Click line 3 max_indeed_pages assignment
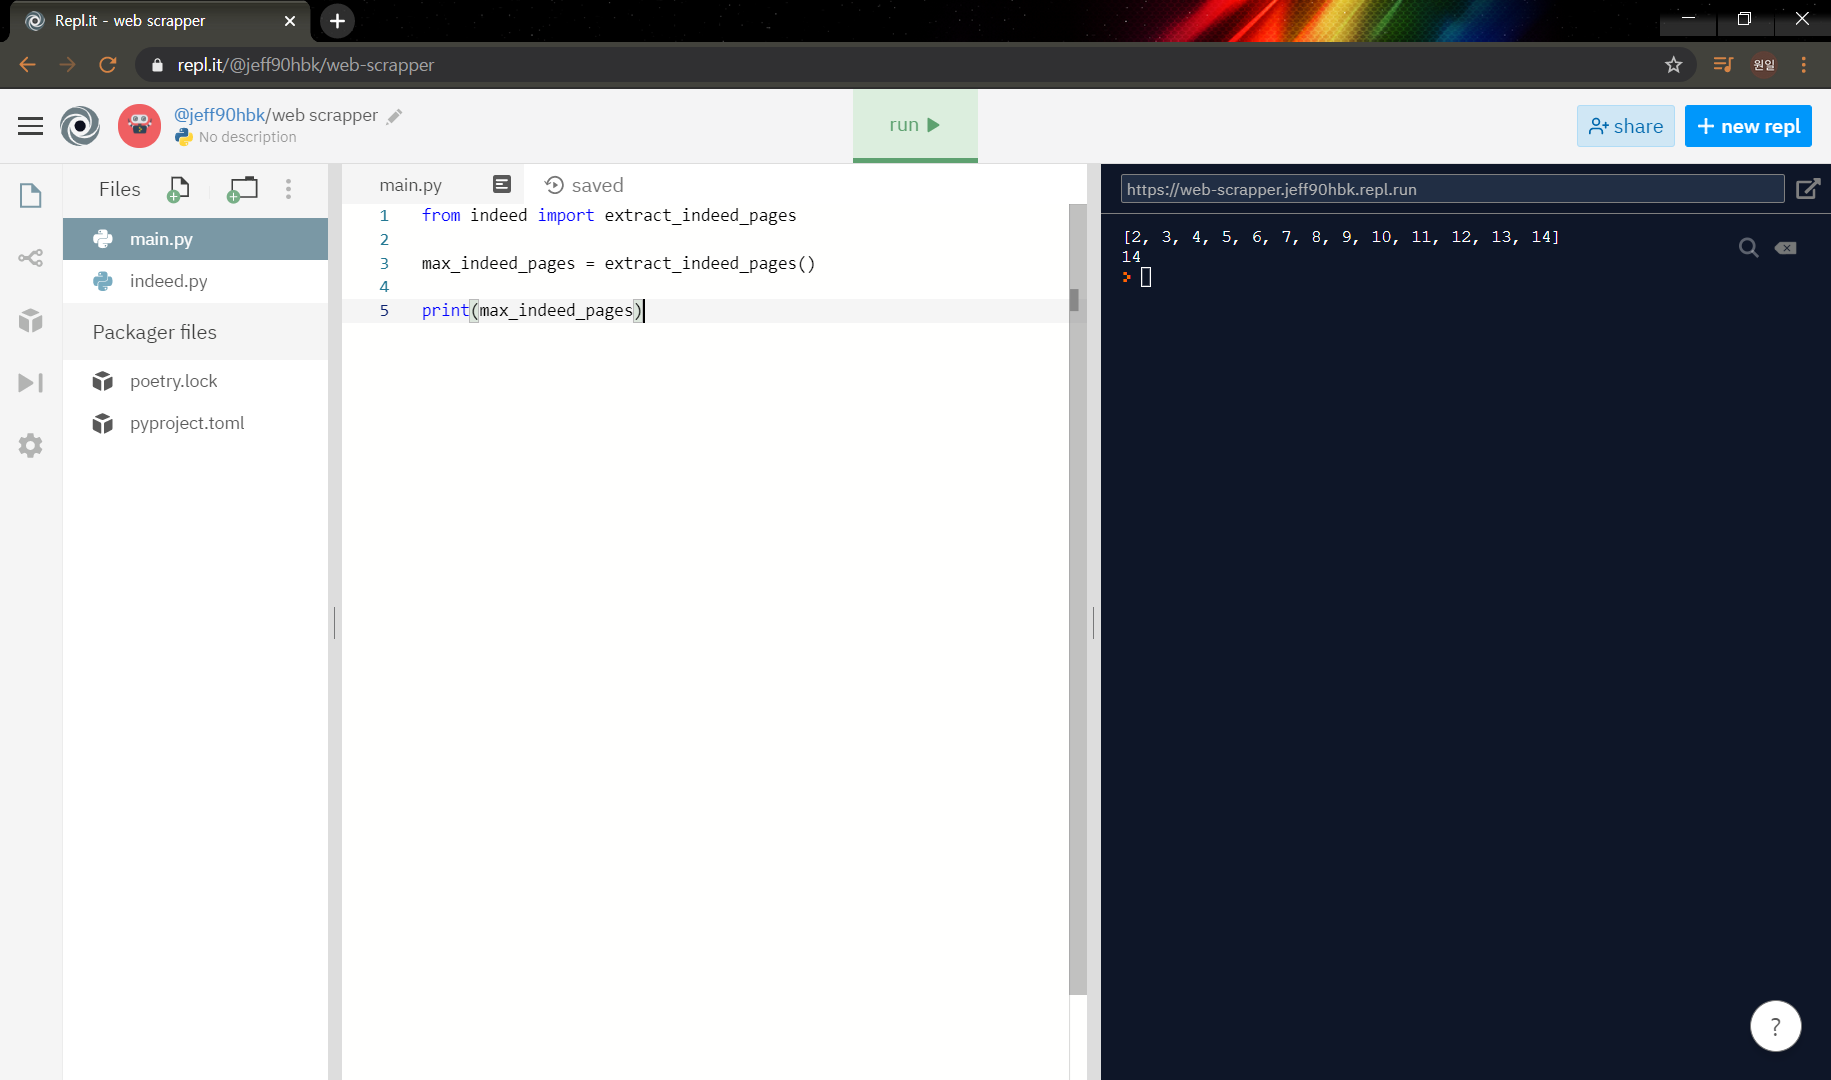 (x=618, y=263)
